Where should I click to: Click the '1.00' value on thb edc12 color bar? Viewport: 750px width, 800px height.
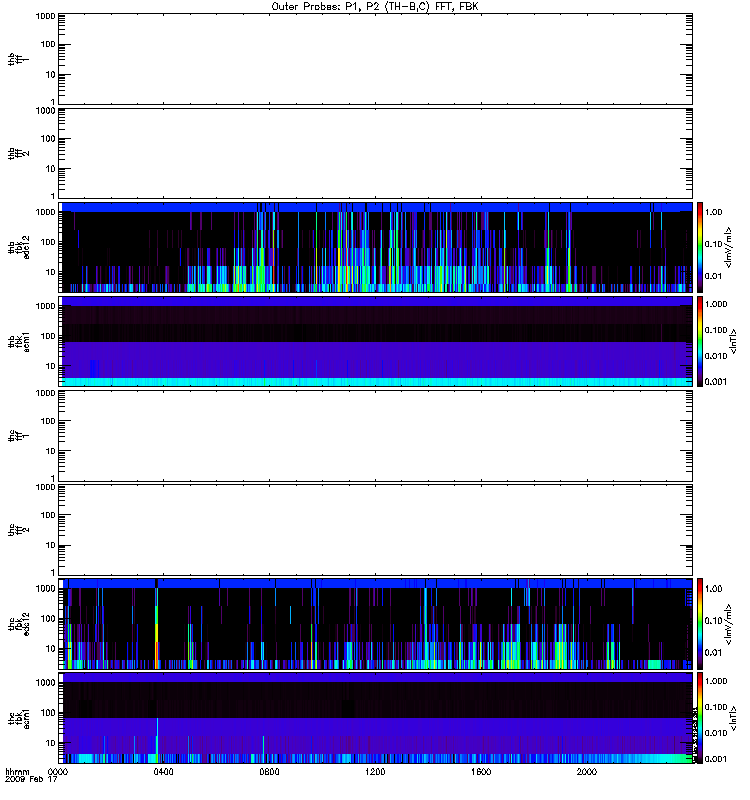[x=713, y=212]
